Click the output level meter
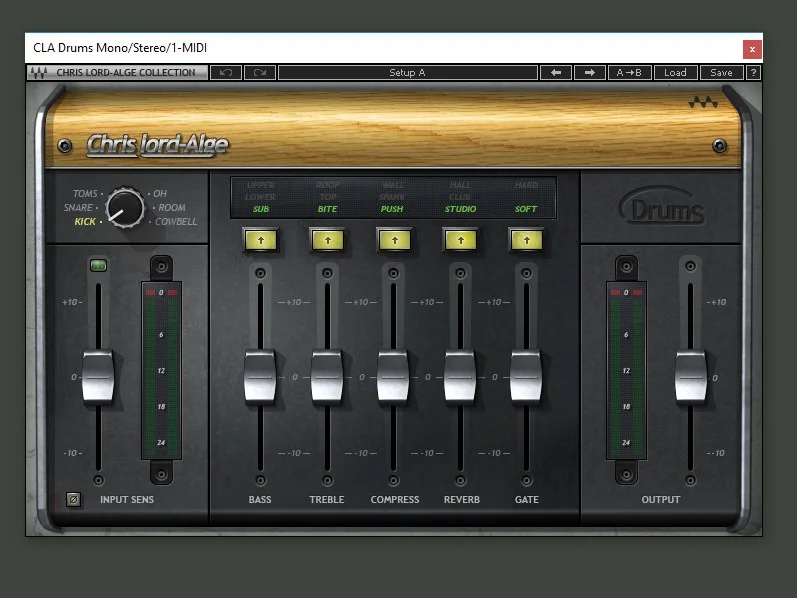The image size is (797, 598). pos(626,370)
